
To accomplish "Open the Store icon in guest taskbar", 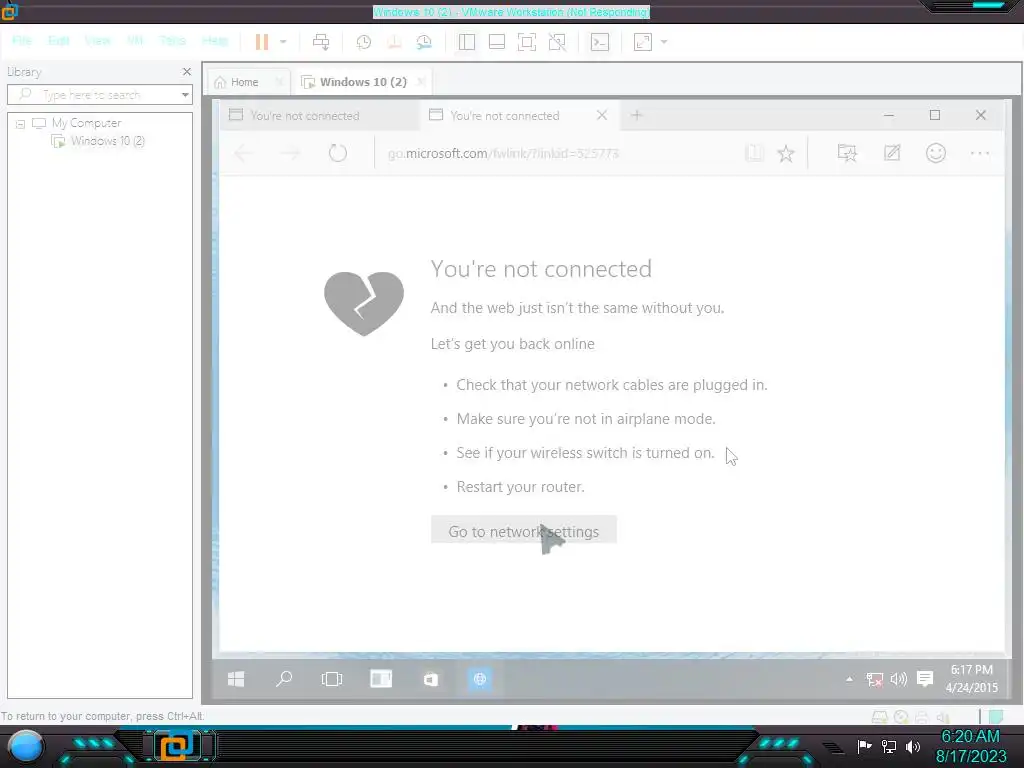I will (x=430, y=679).
